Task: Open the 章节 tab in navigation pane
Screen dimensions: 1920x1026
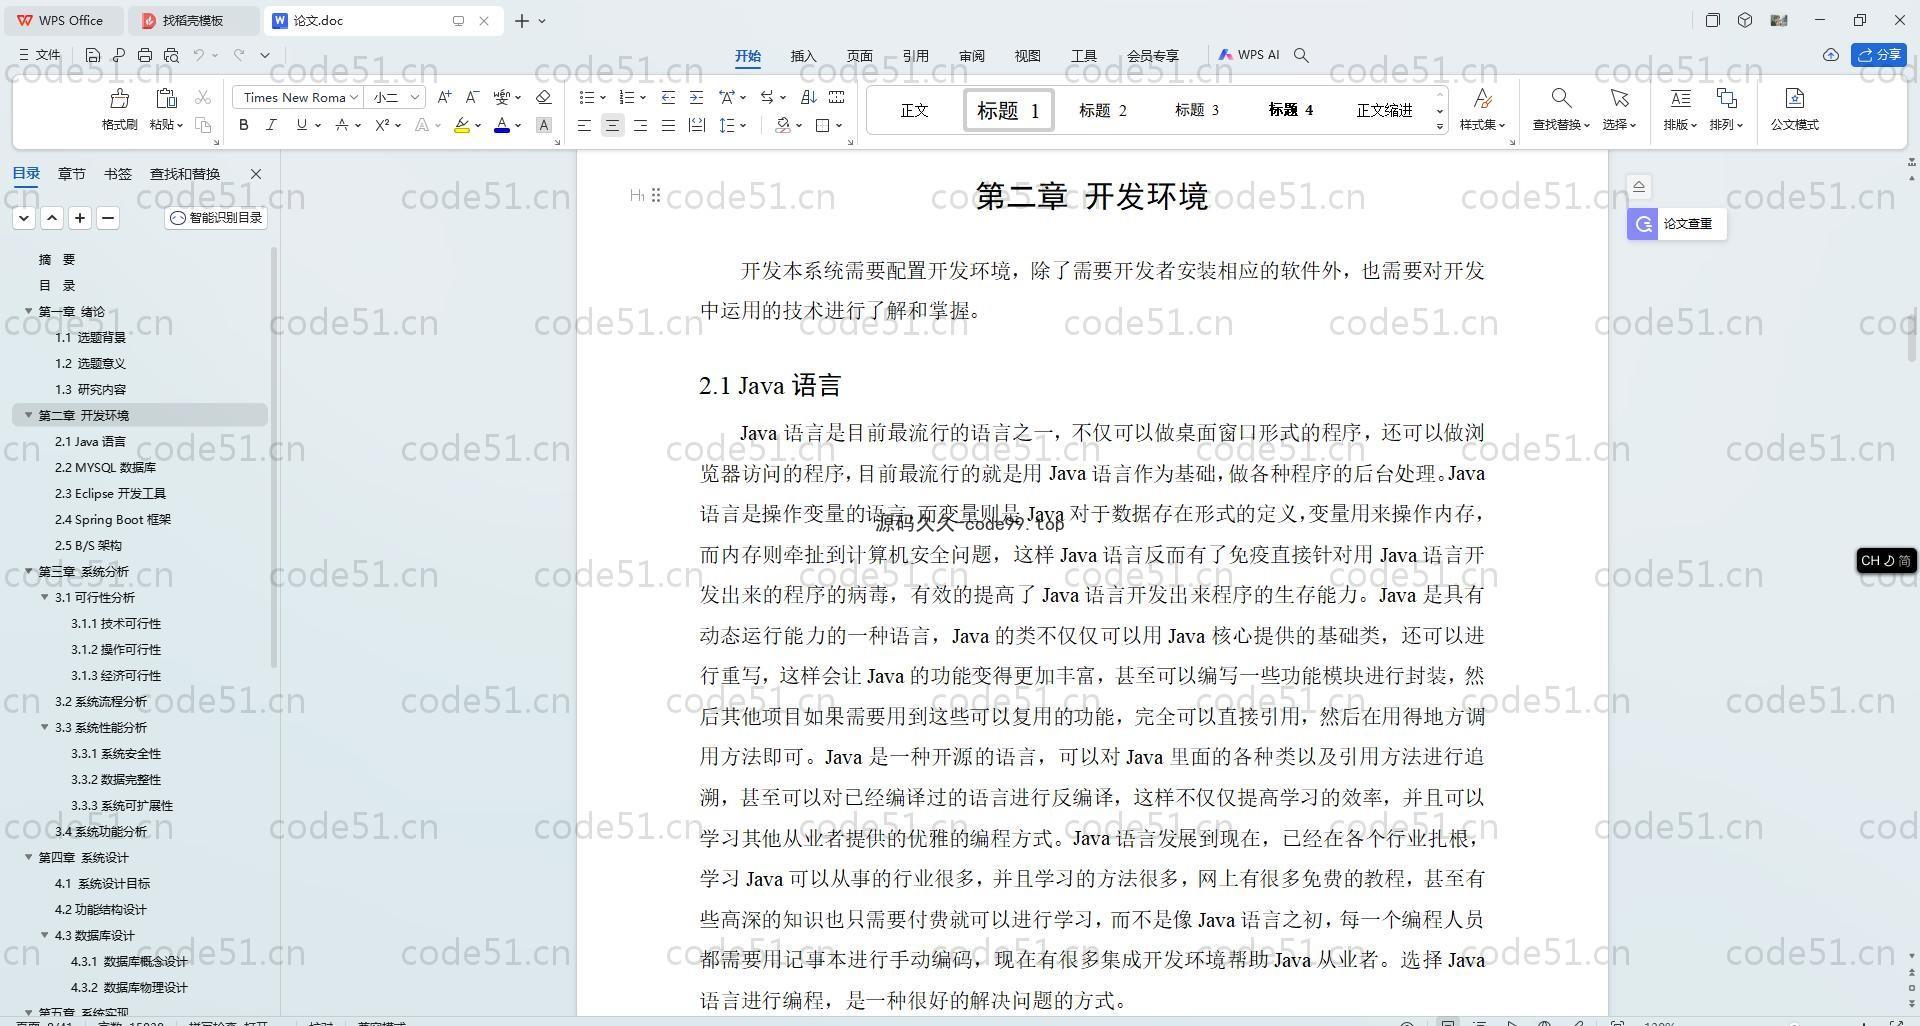Action: click(71, 173)
